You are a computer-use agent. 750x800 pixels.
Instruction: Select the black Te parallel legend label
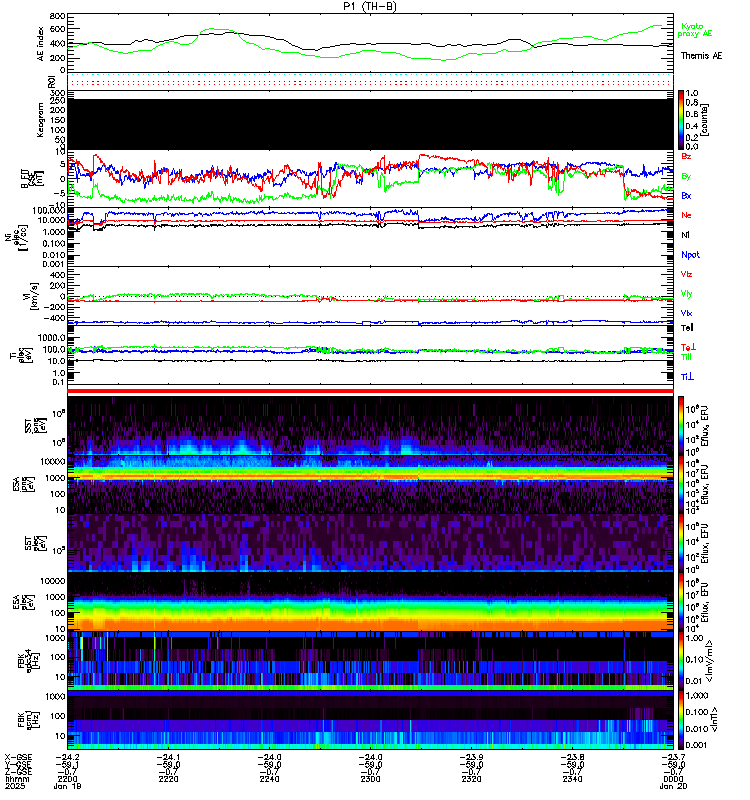pos(687,328)
